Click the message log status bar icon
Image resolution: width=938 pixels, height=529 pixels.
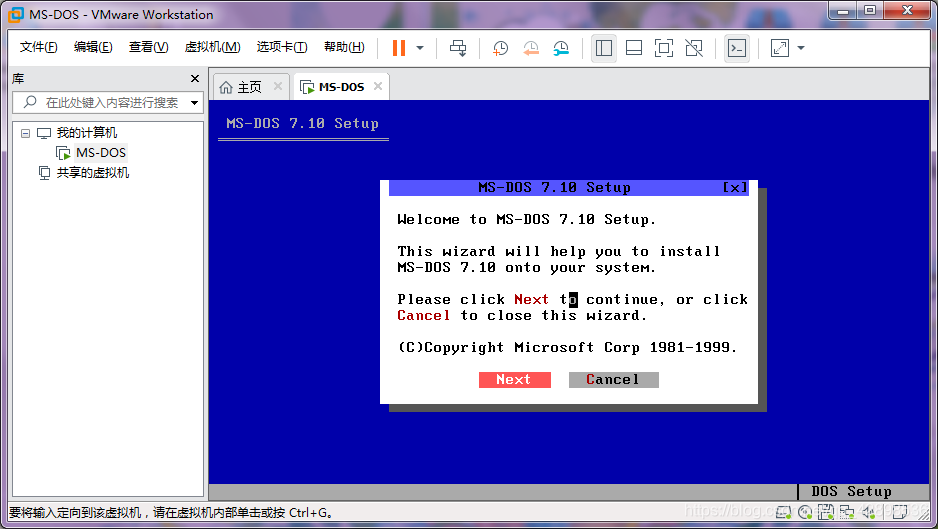(x=900, y=512)
